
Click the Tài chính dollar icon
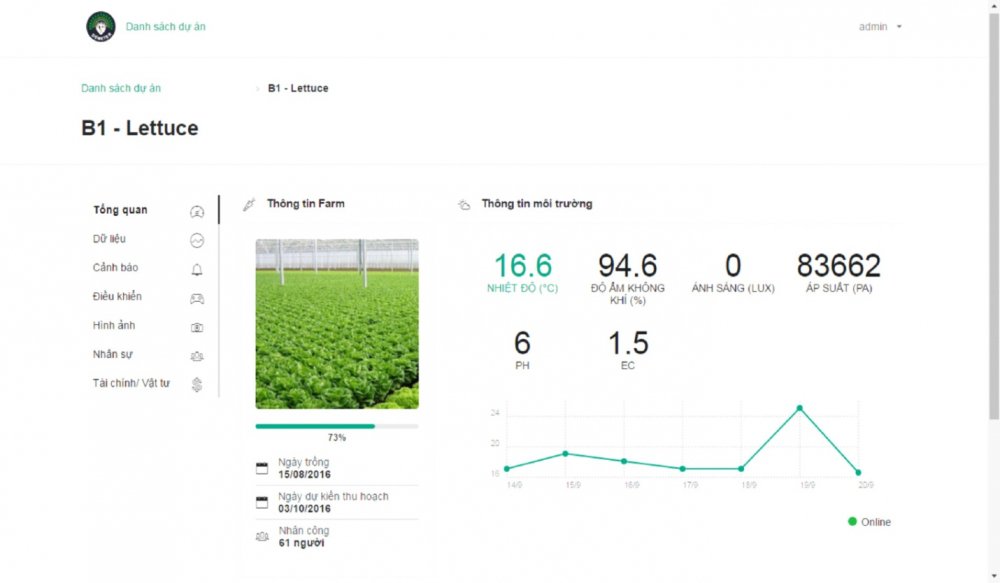[197, 384]
